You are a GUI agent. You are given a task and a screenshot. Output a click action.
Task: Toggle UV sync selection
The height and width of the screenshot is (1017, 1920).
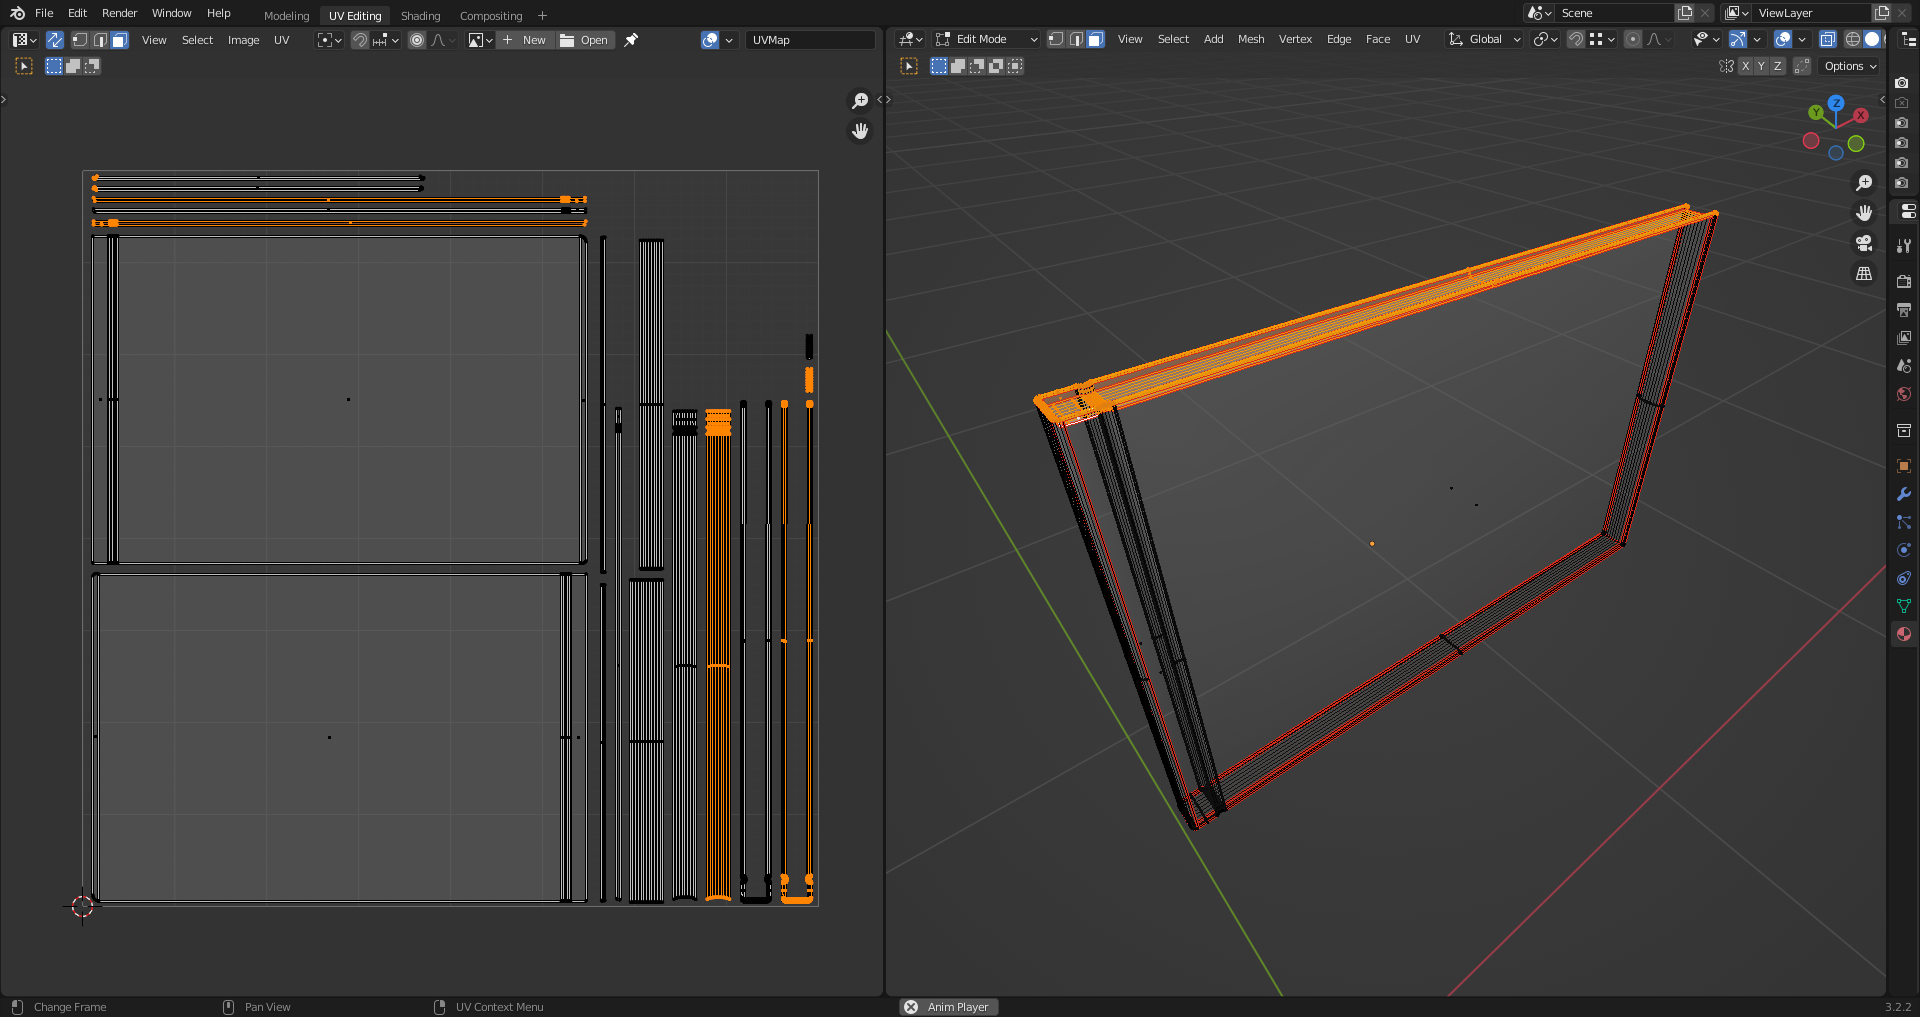pyautogui.click(x=54, y=40)
